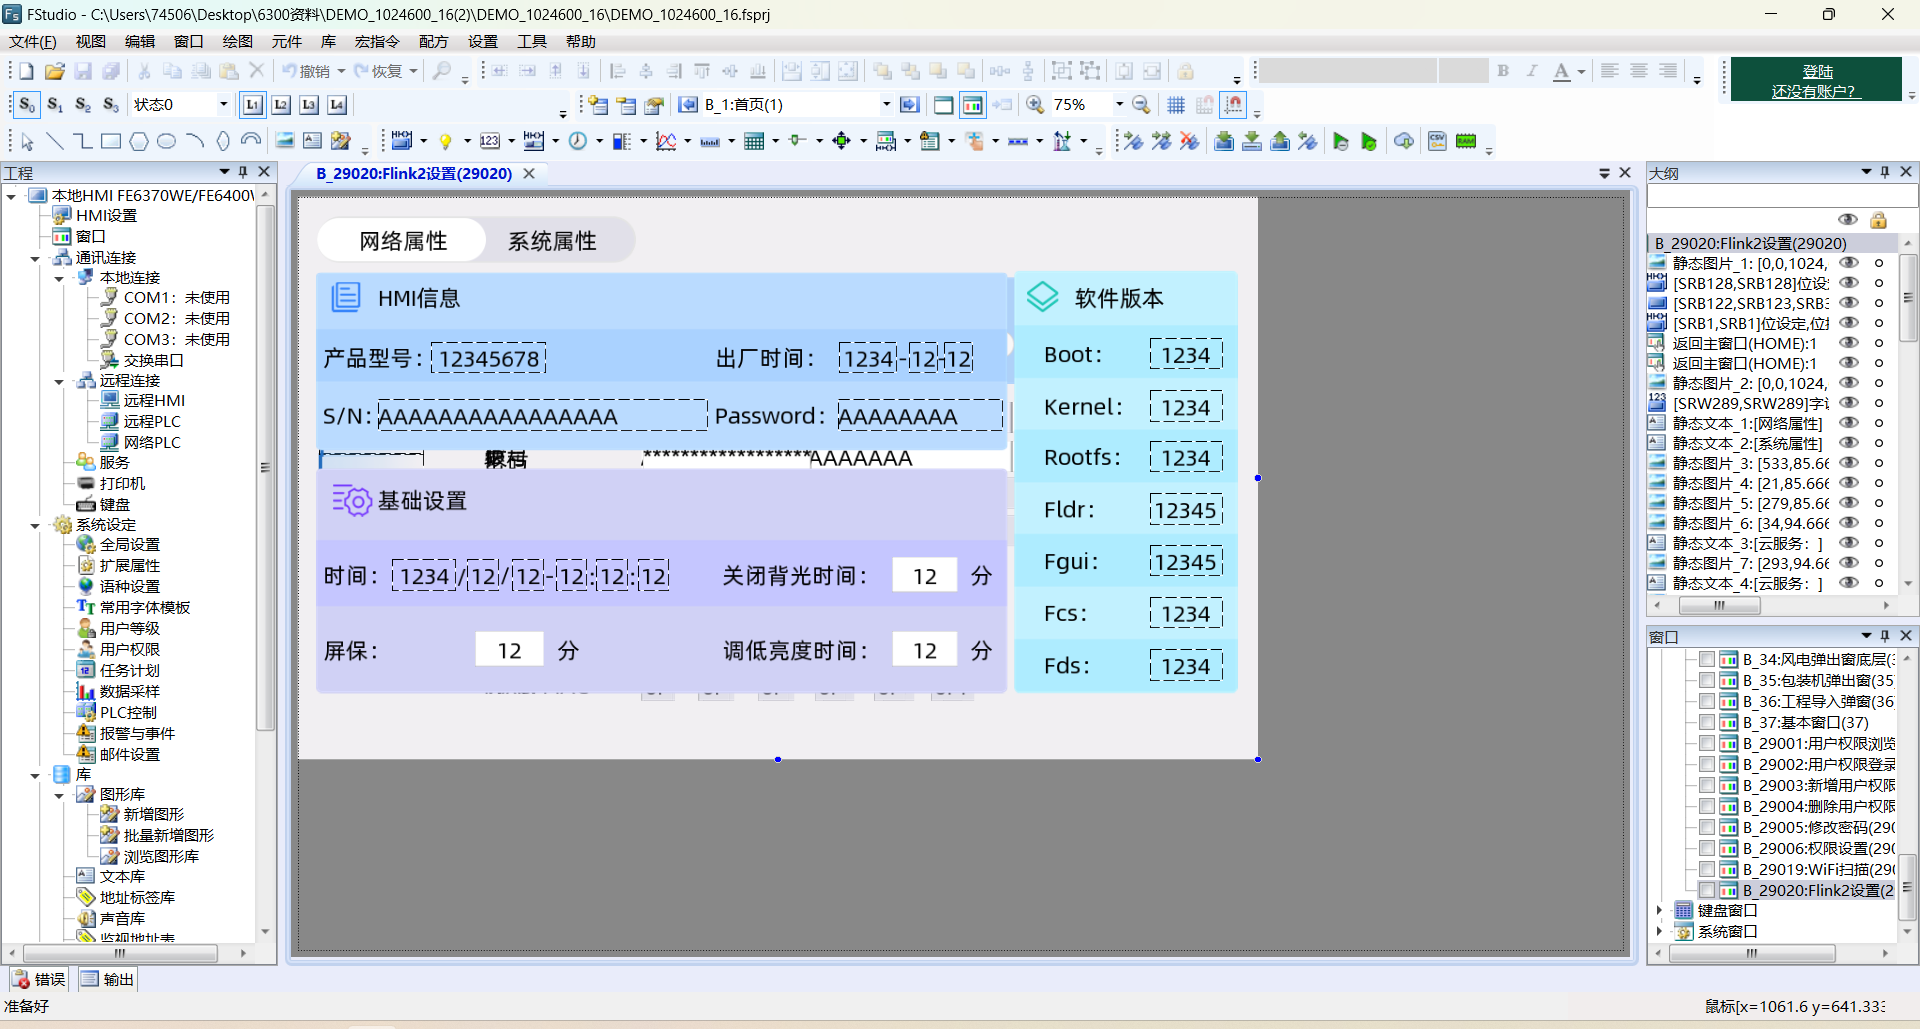The height and width of the screenshot is (1029, 1920).
Task: Click the zoom in magnifier icon
Action: click(x=1035, y=105)
